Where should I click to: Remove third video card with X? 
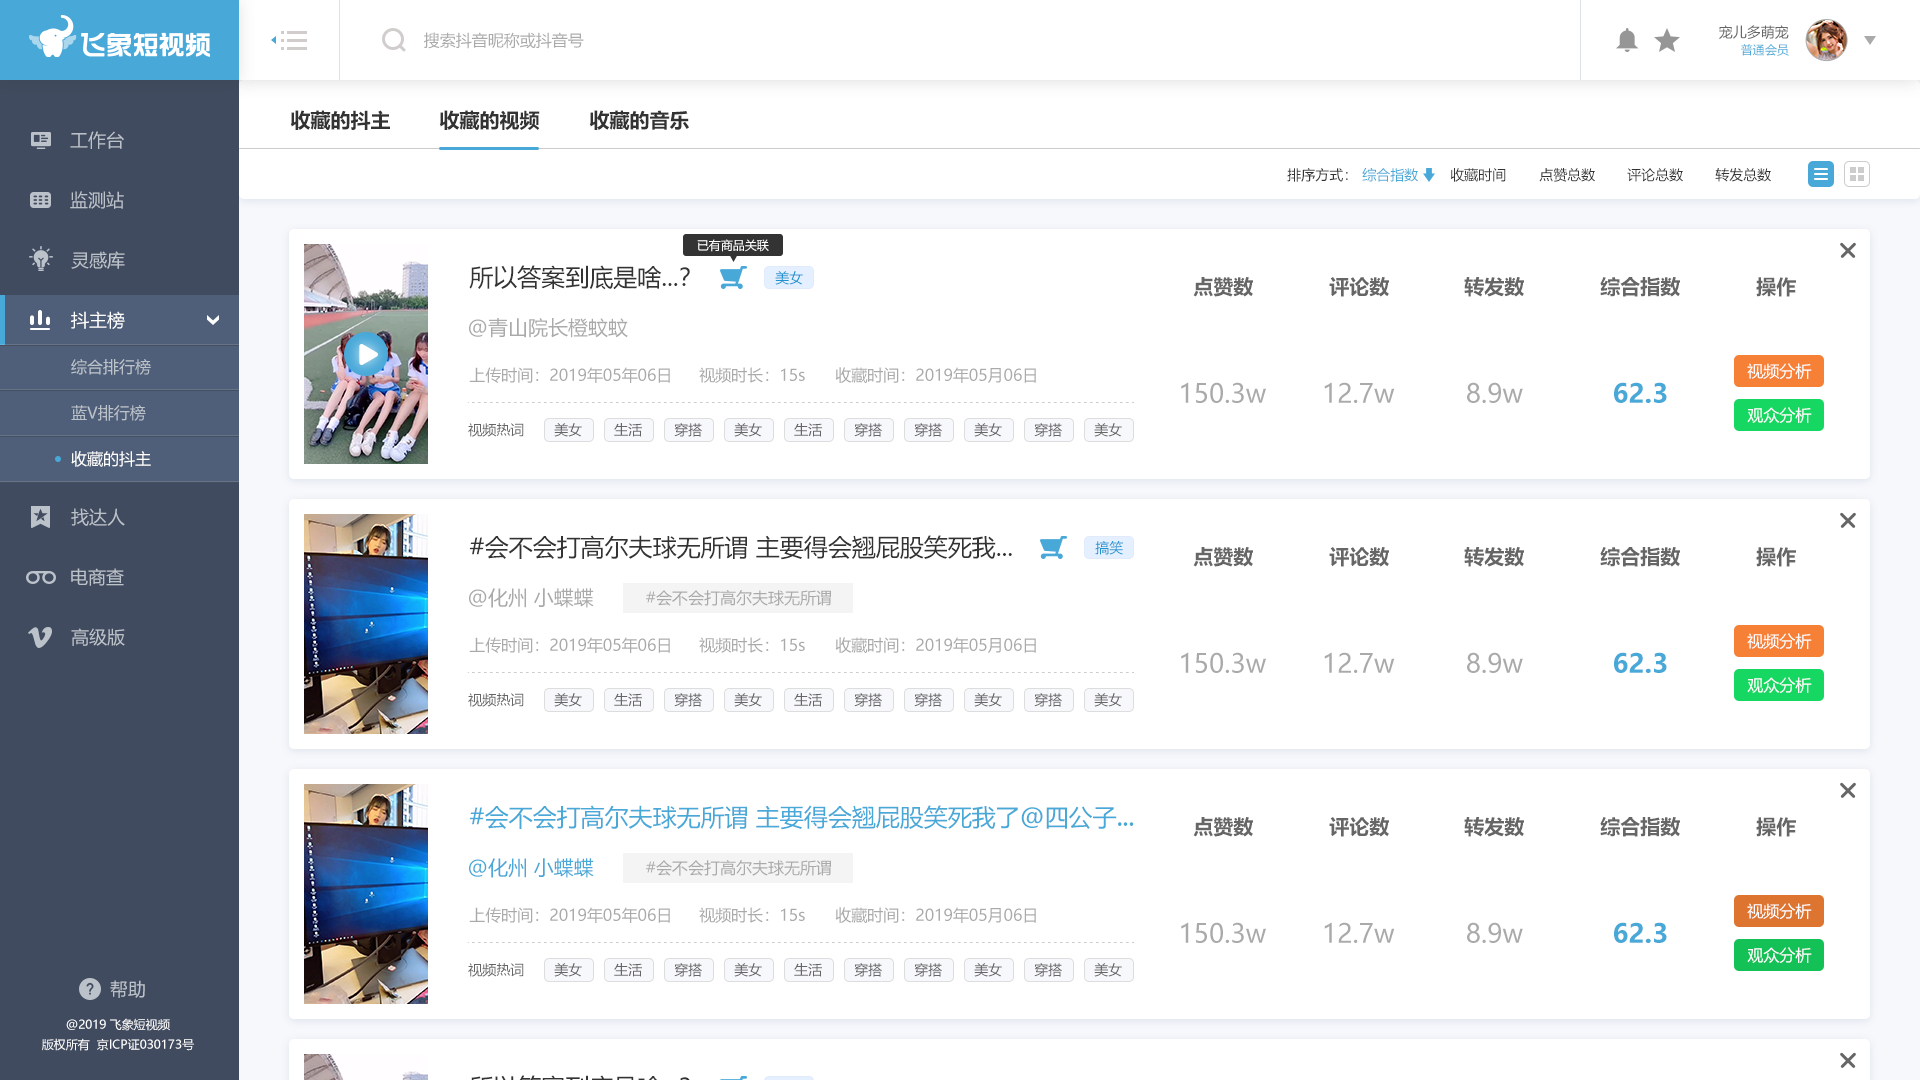(1848, 790)
